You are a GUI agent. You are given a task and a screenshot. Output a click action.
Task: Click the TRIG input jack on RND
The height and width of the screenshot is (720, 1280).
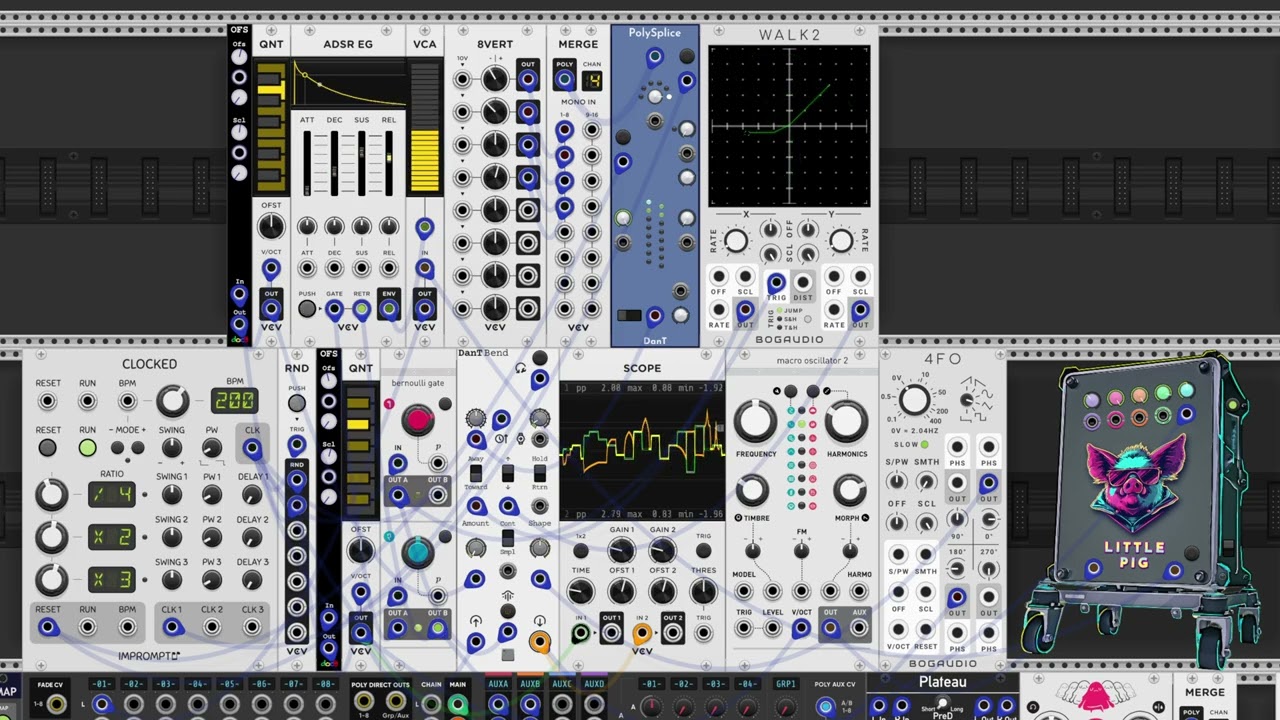[x=296, y=445]
